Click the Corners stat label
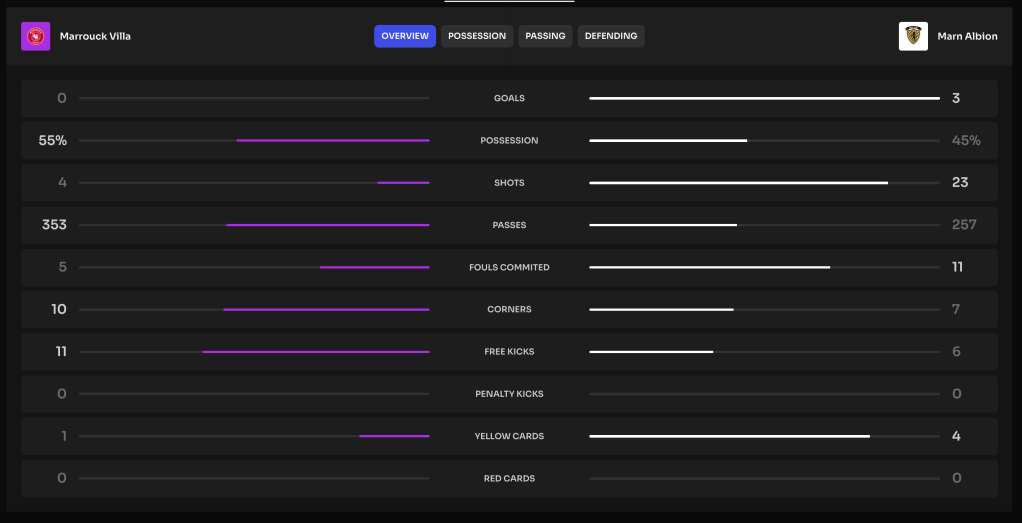The image size is (1022, 523). pos(509,310)
